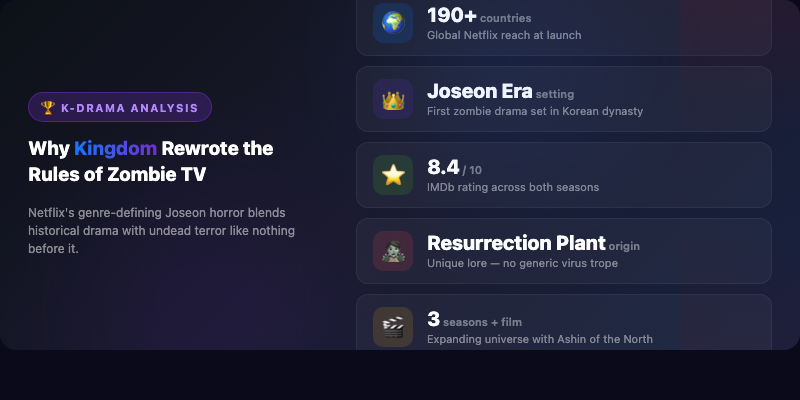The height and width of the screenshot is (400, 800).
Task: Select the Joseon Era heading
Action: tap(479, 91)
